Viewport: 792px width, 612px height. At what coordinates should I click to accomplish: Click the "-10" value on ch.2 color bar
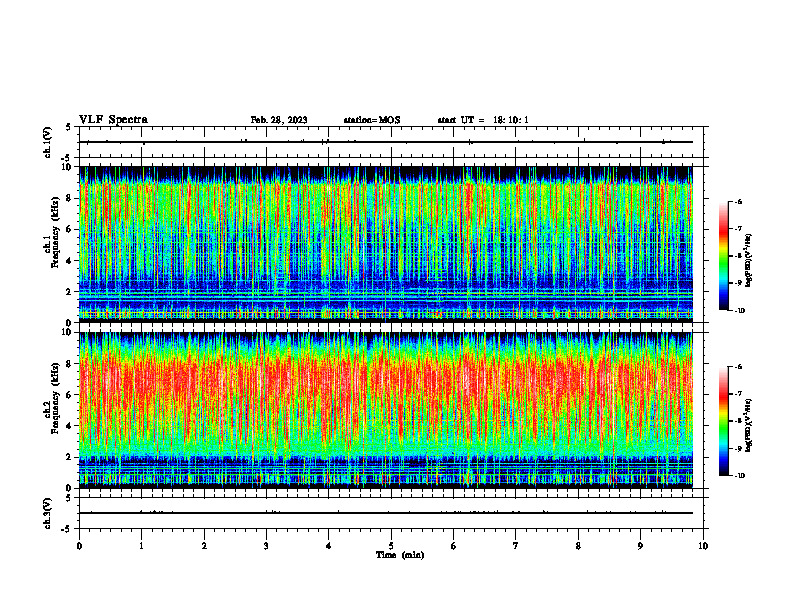(739, 476)
